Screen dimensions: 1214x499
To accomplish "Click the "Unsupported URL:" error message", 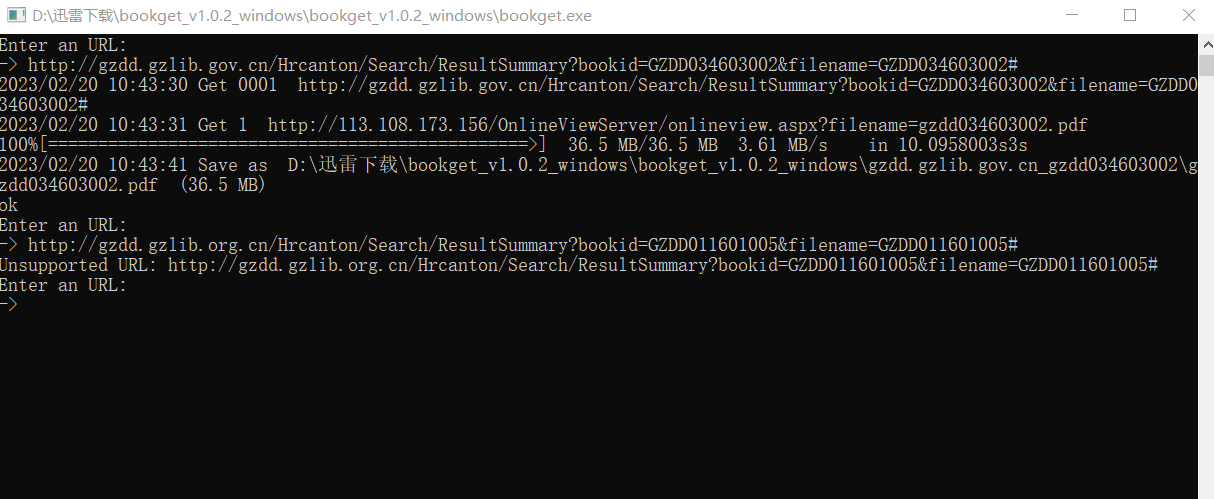I will tap(79, 265).
